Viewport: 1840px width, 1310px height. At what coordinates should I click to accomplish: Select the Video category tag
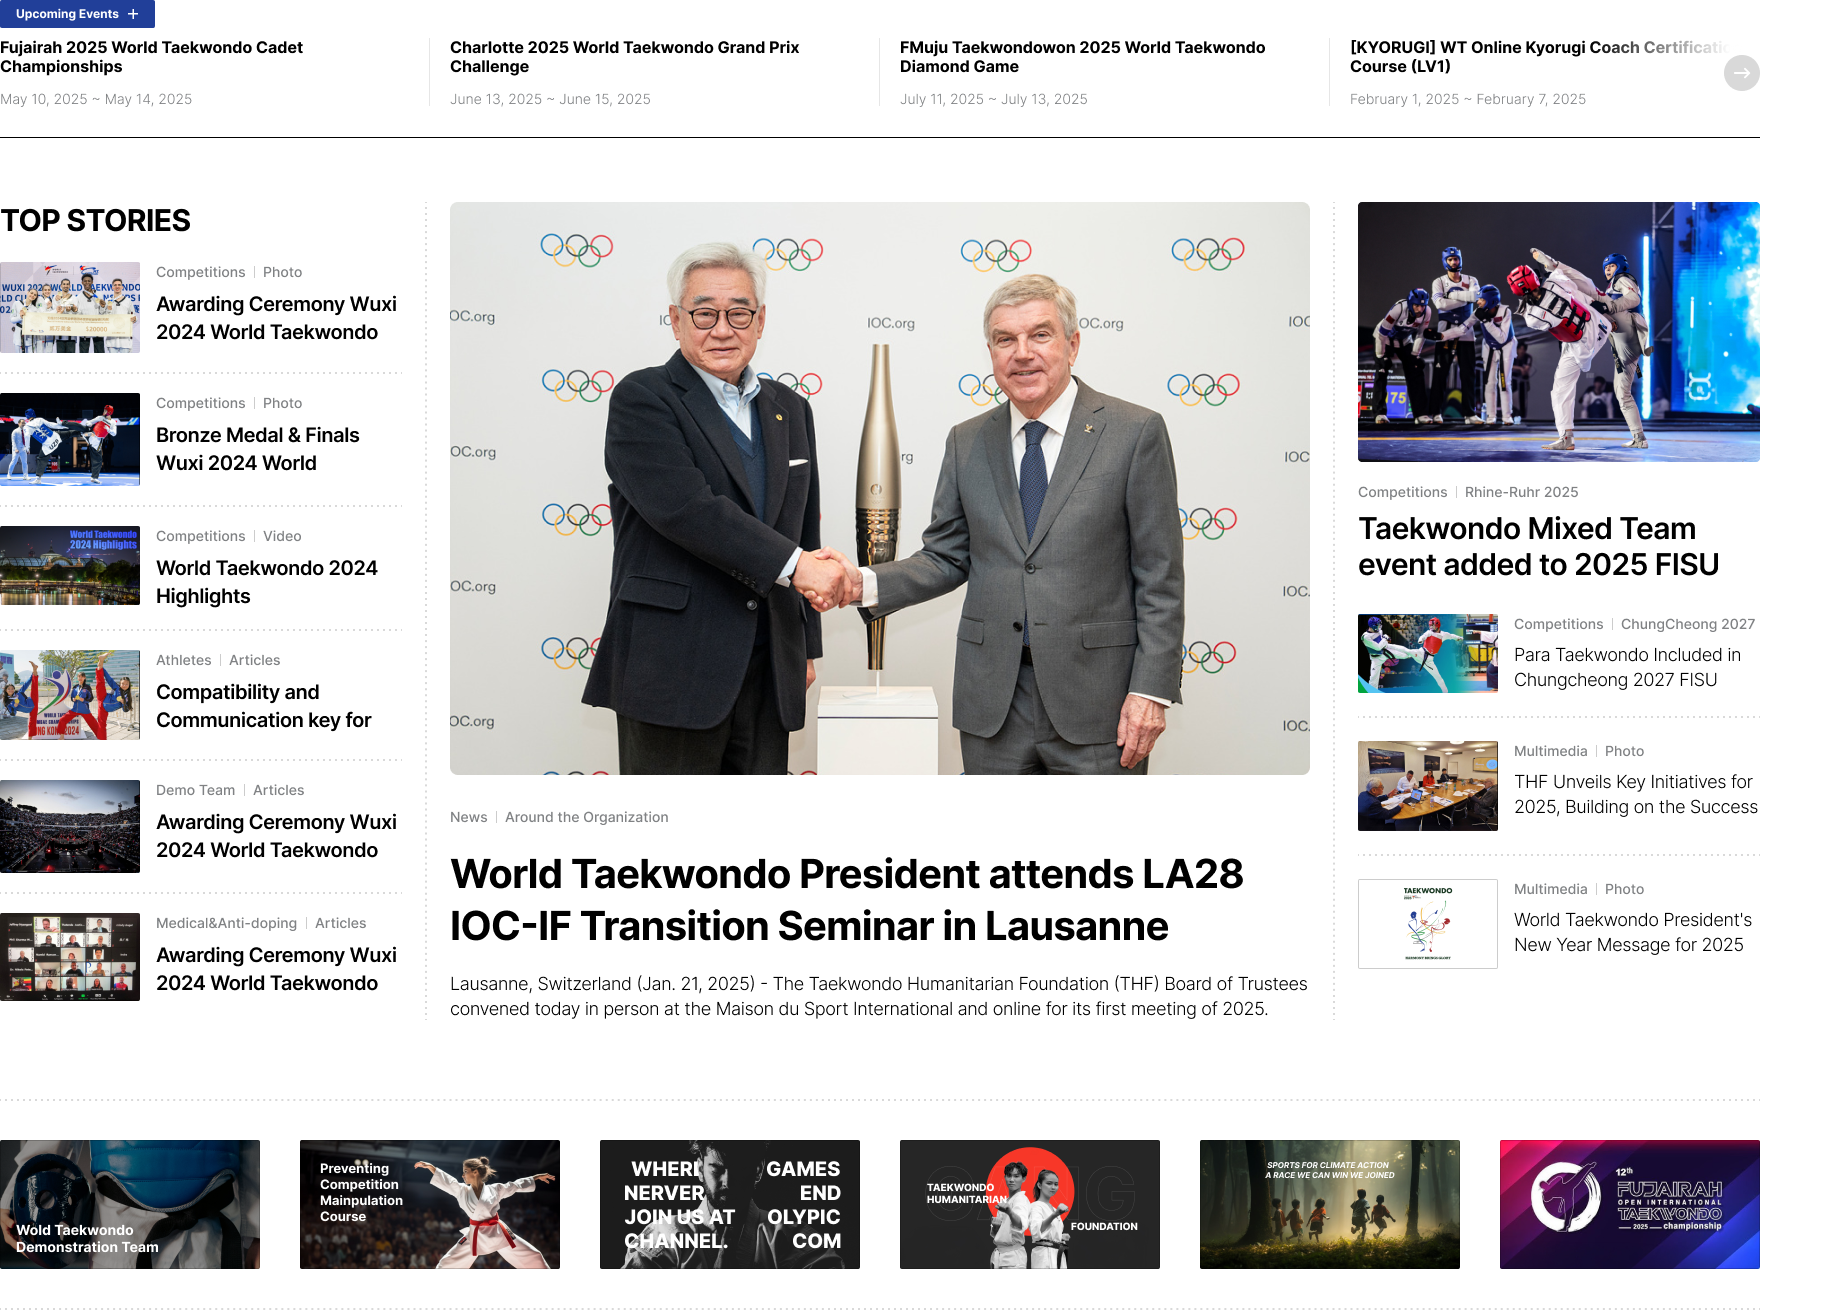point(281,536)
